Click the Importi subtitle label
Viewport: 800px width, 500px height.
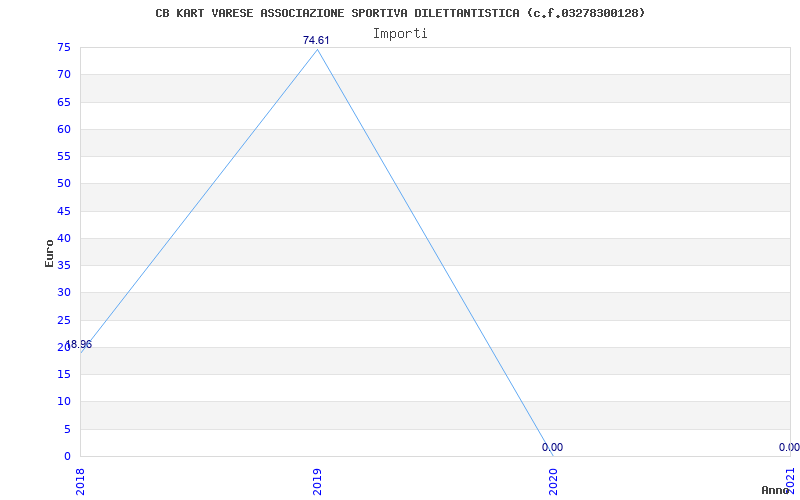point(400,34)
